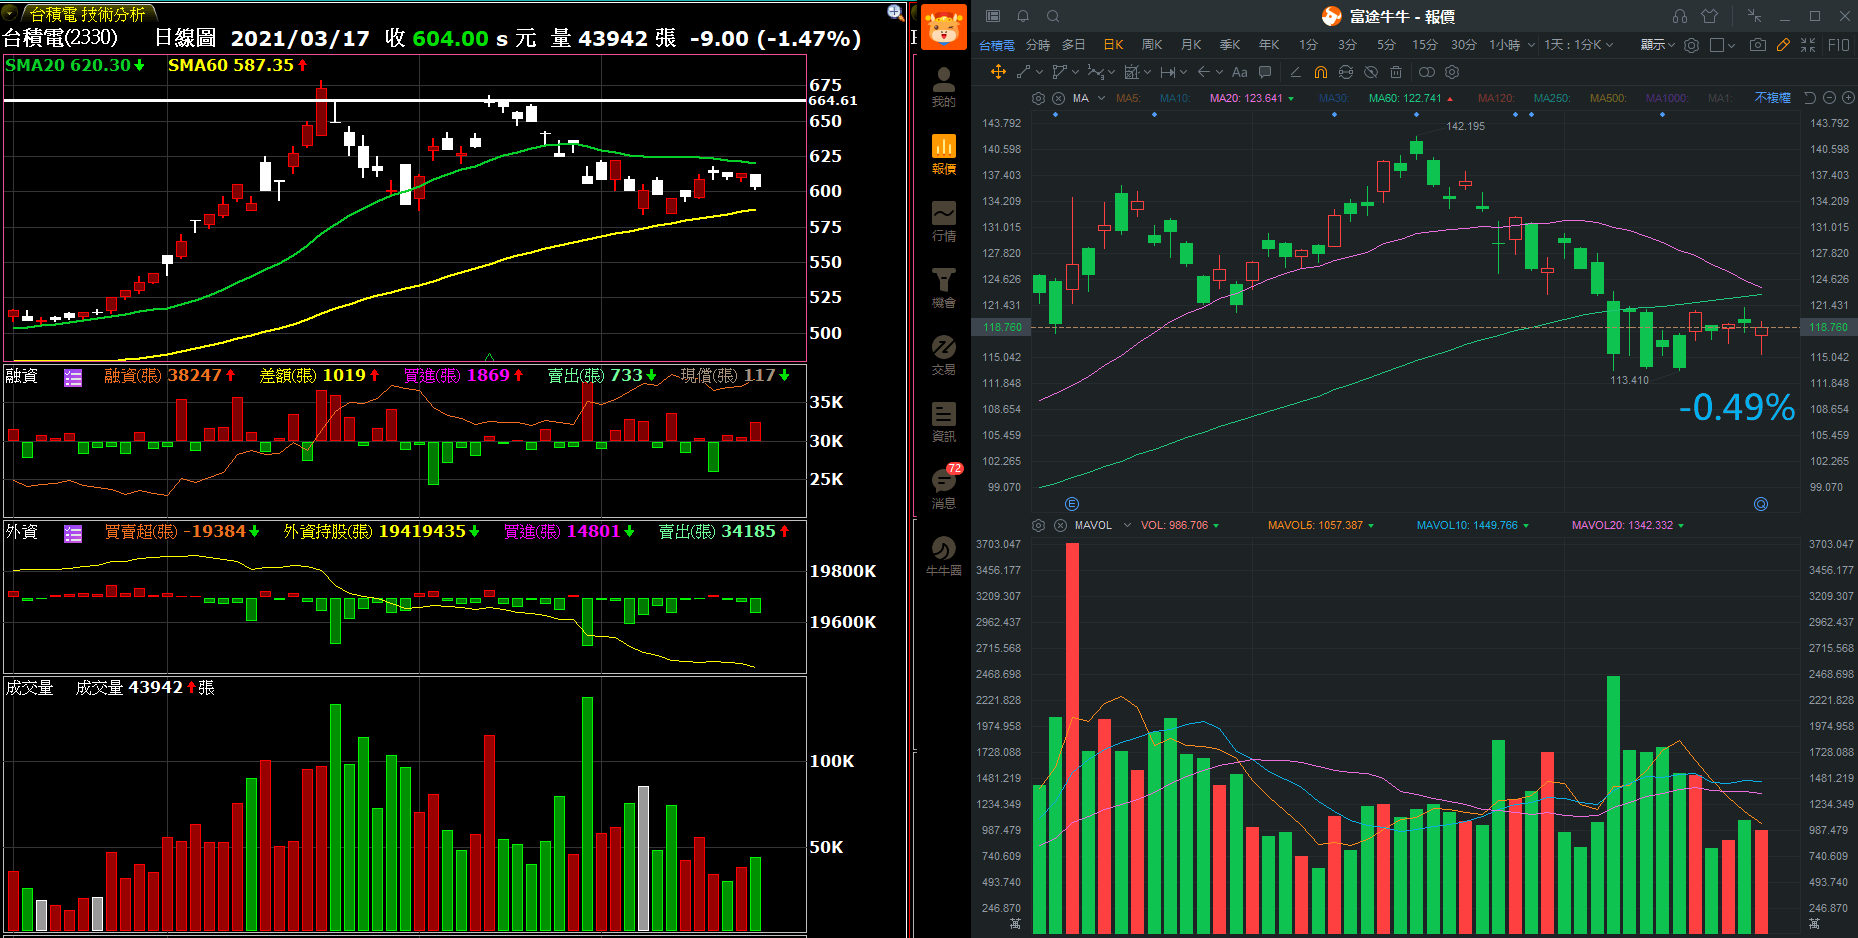This screenshot has height=938, width=1858.
Task: Toggle the watchlist panel icon in title bar
Action: tap(993, 16)
